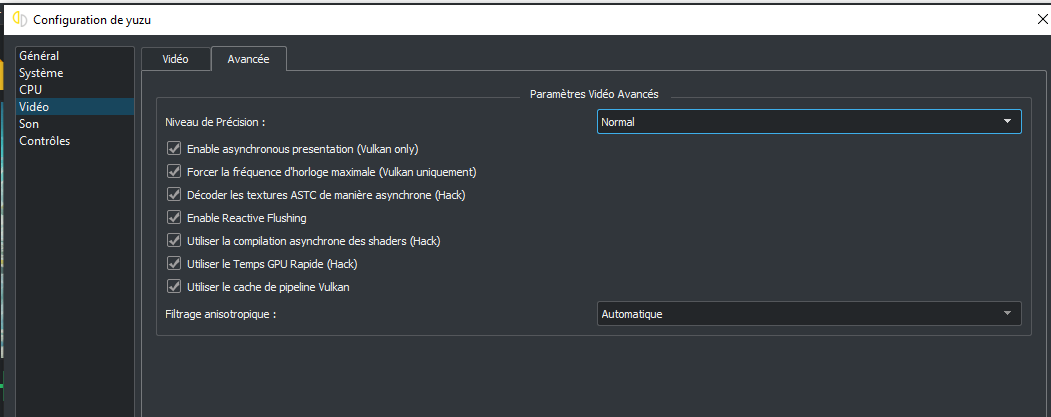Select the Vidéo sidebar category

34,107
